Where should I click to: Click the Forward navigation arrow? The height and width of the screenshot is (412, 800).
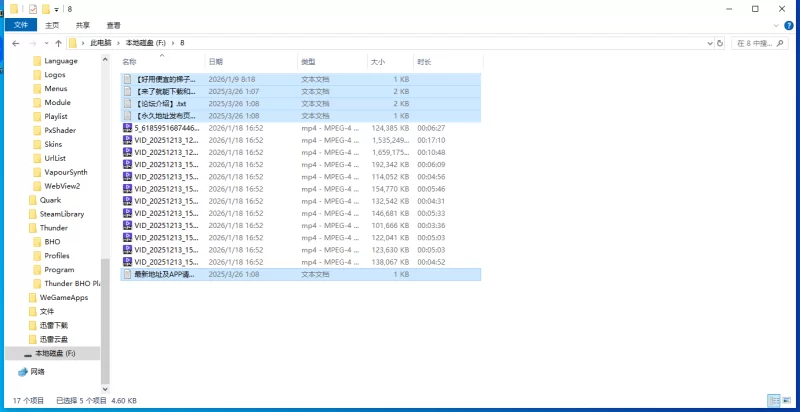[33, 43]
